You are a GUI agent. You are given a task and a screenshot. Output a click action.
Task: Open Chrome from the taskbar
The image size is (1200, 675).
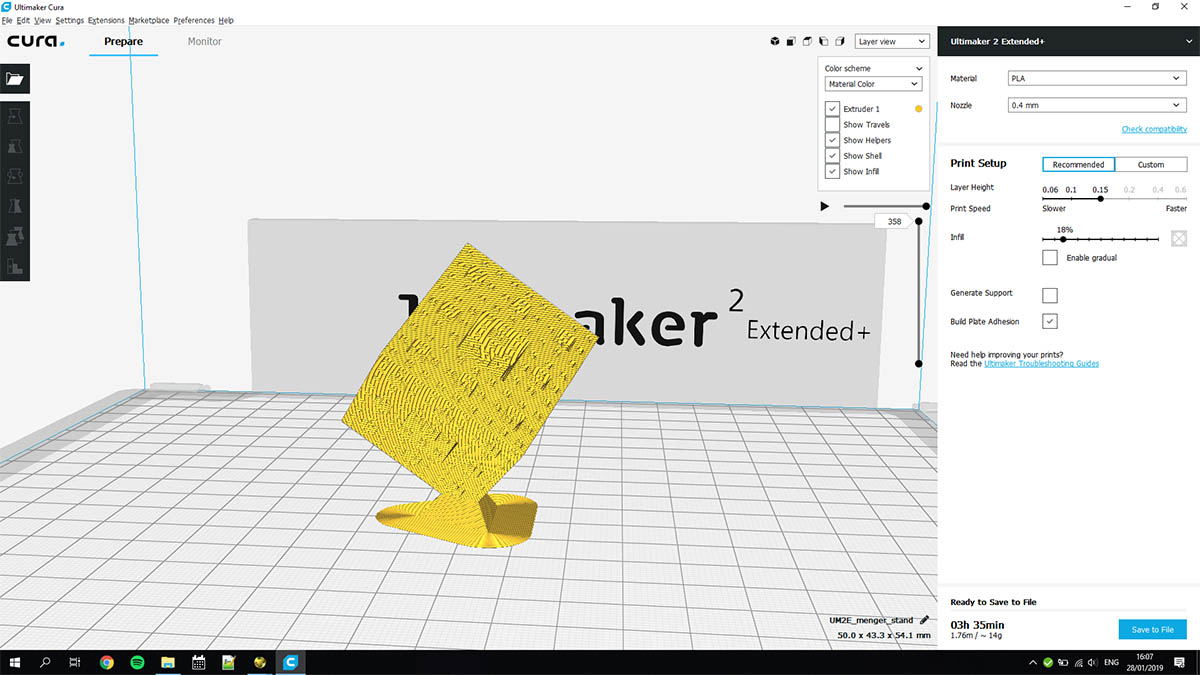107,662
